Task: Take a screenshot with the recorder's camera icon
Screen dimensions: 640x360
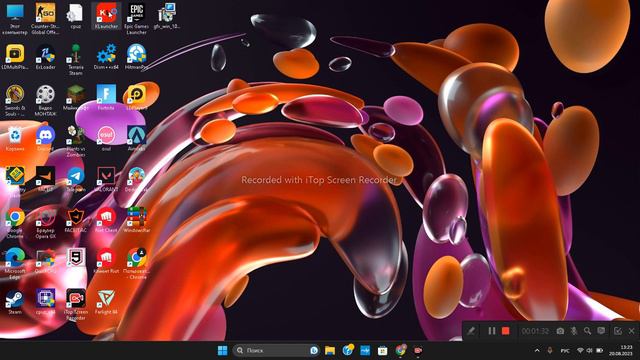Action: (x=560, y=331)
